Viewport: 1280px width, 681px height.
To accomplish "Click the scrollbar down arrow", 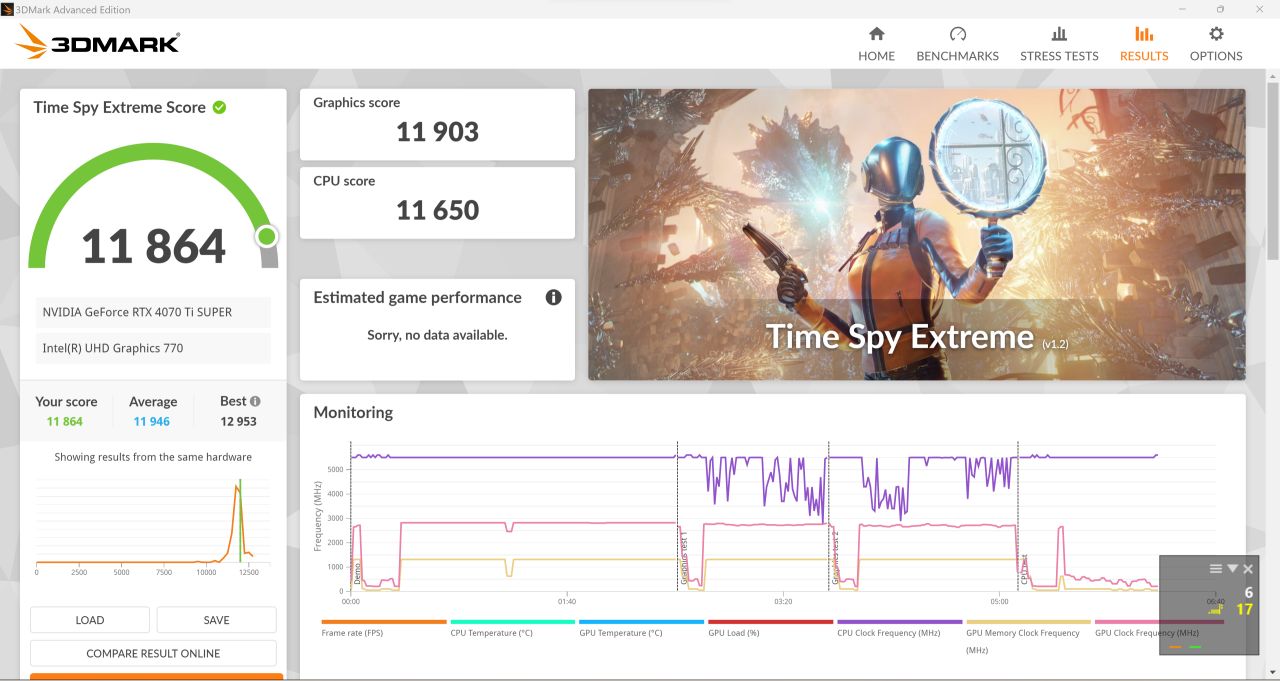I will 1272,671.
